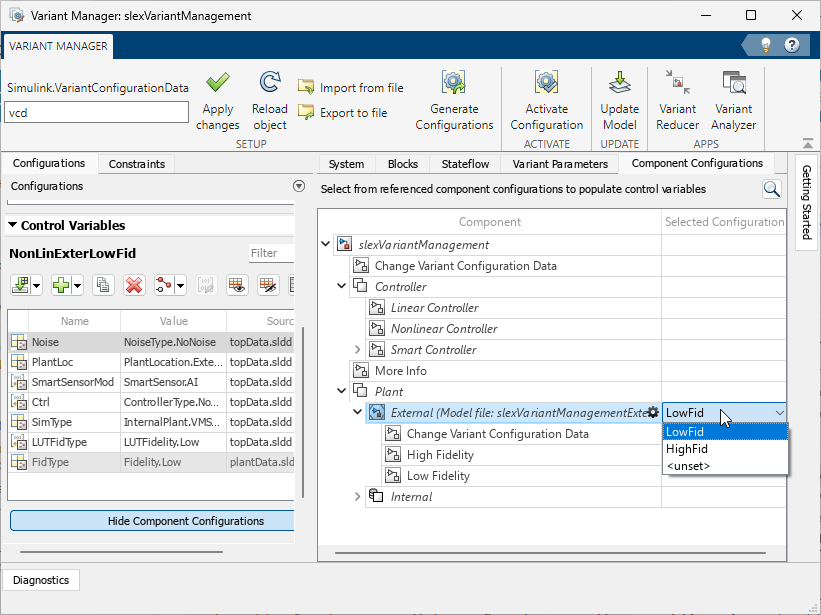Launch the Variant Reducer app
This screenshot has height=615, width=821.
click(x=677, y=84)
